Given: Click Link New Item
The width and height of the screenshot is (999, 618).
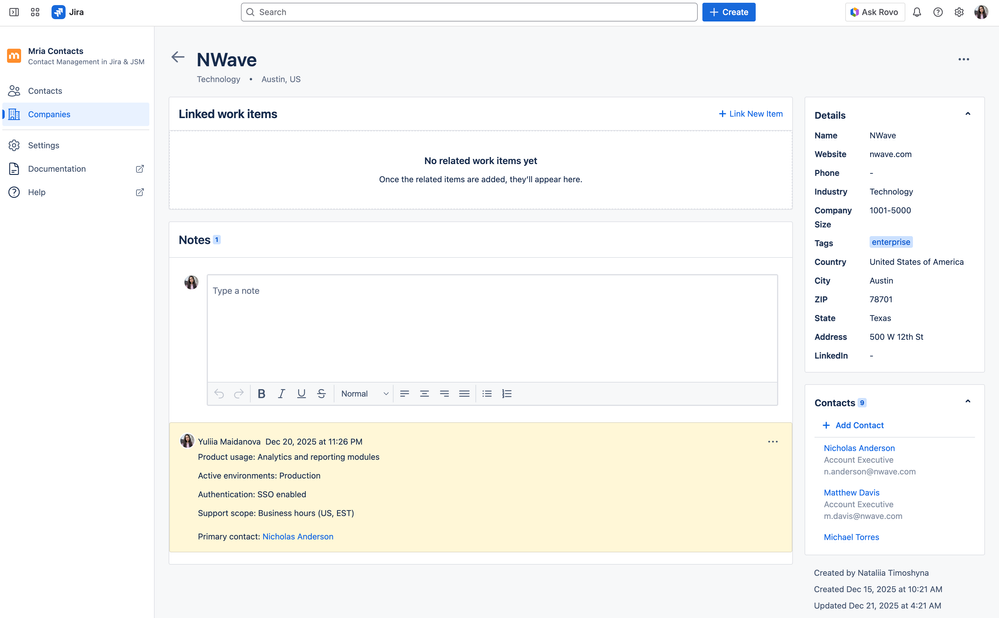Looking at the screenshot, I should click(751, 114).
